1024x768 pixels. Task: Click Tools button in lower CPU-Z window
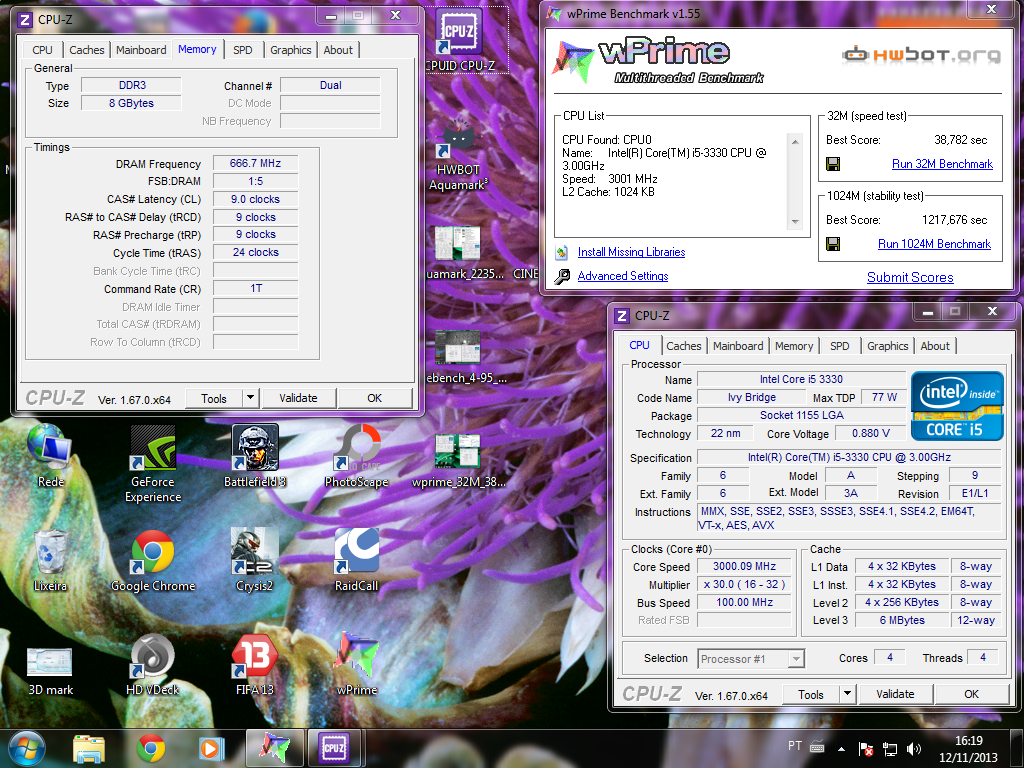(810, 694)
